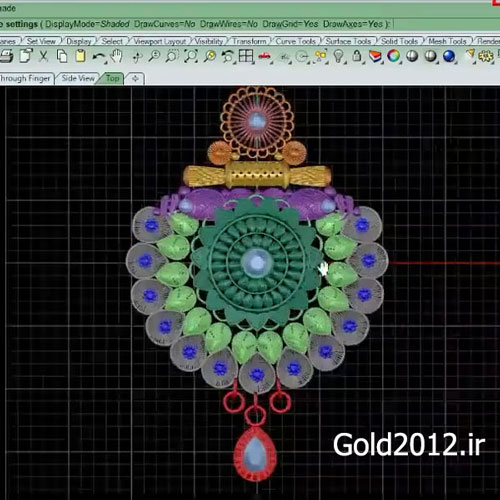The width and height of the screenshot is (500, 500).
Task: Open the Surface Tools toolbar tab
Action: click(348, 41)
